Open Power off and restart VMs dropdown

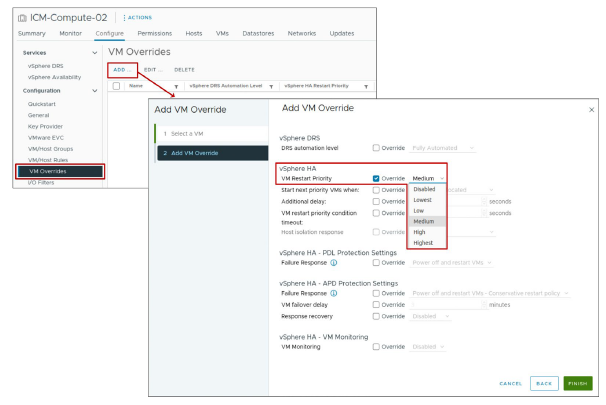click(x=451, y=263)
